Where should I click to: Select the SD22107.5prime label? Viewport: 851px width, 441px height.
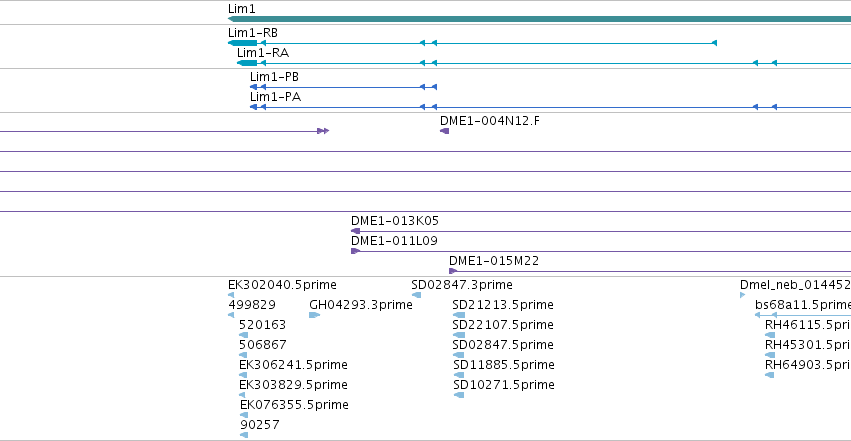tap(503, 325)
